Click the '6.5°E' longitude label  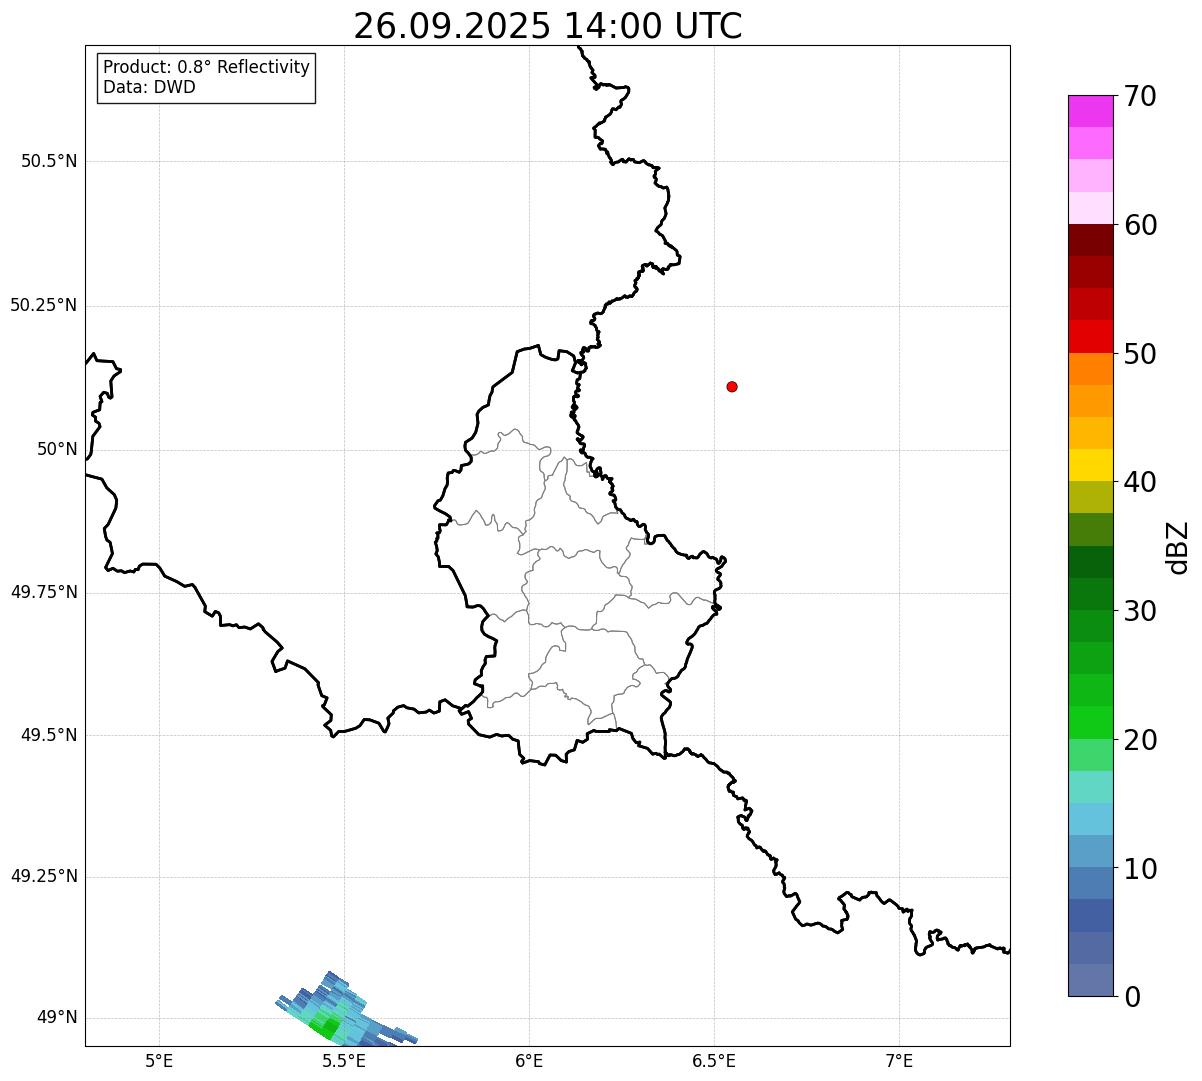tap(714, 1060)
